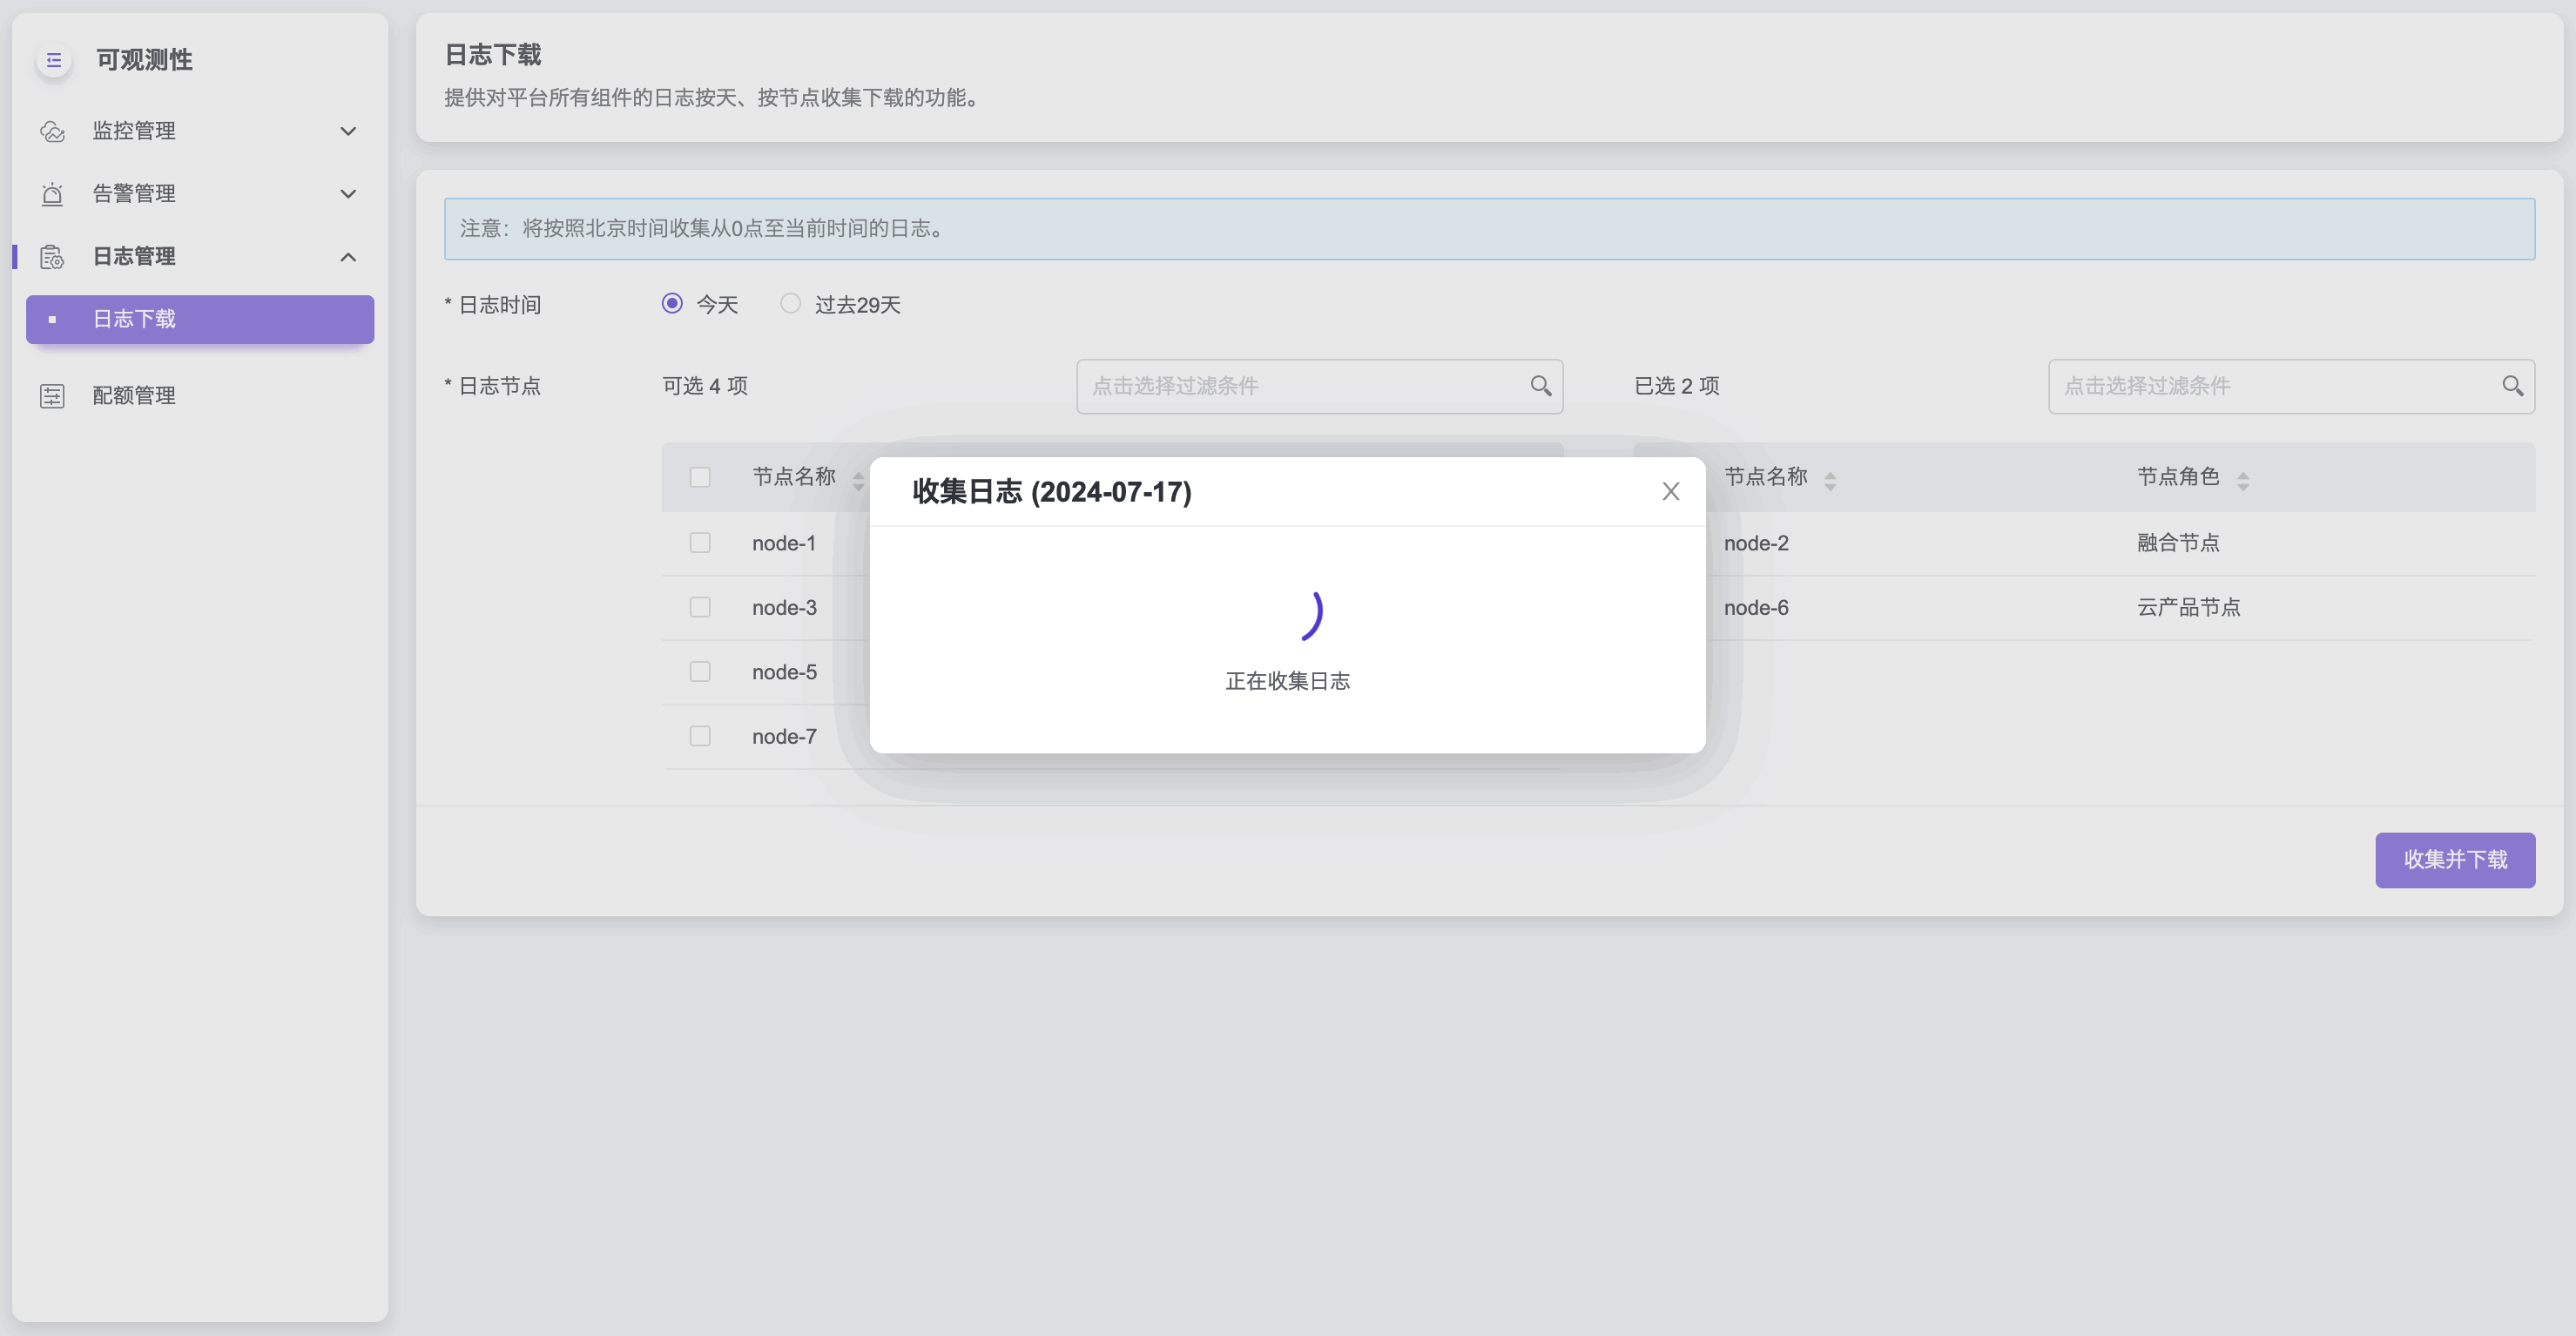Select the 过去29天 radio option
2576x1336 pixels.
(x=790, y=303)
